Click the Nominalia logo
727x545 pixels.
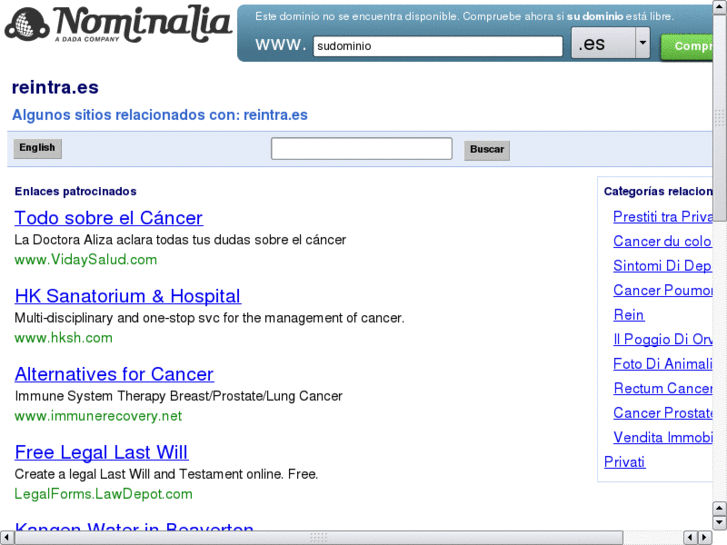pyautogui.click(x=118, y=26)
